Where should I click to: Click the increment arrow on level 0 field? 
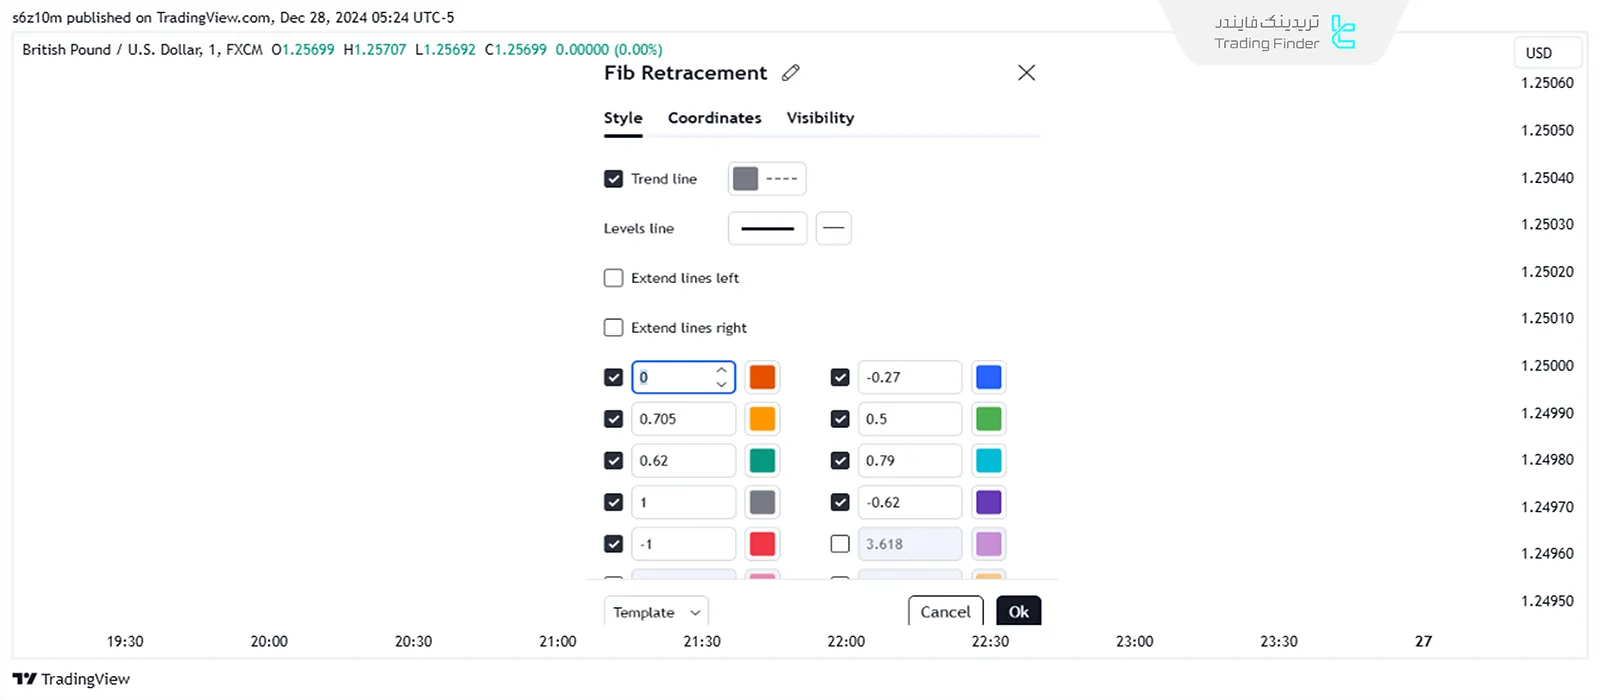coord(722,370)
